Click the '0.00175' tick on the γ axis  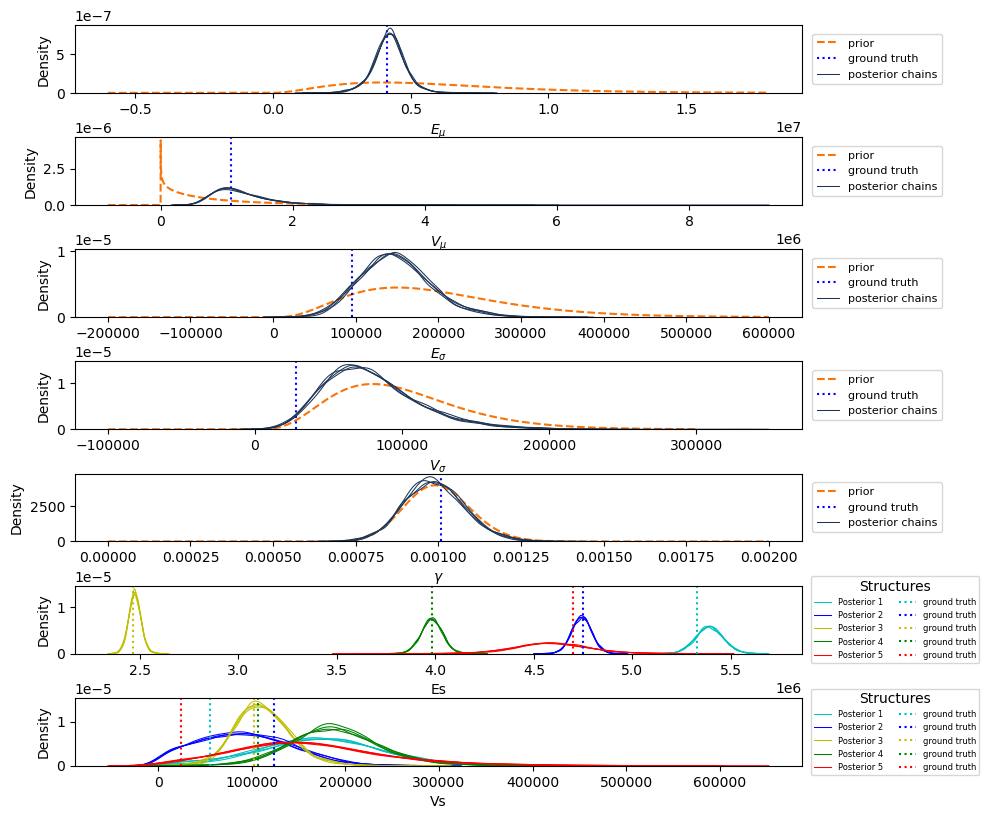[x=686, y=557]
